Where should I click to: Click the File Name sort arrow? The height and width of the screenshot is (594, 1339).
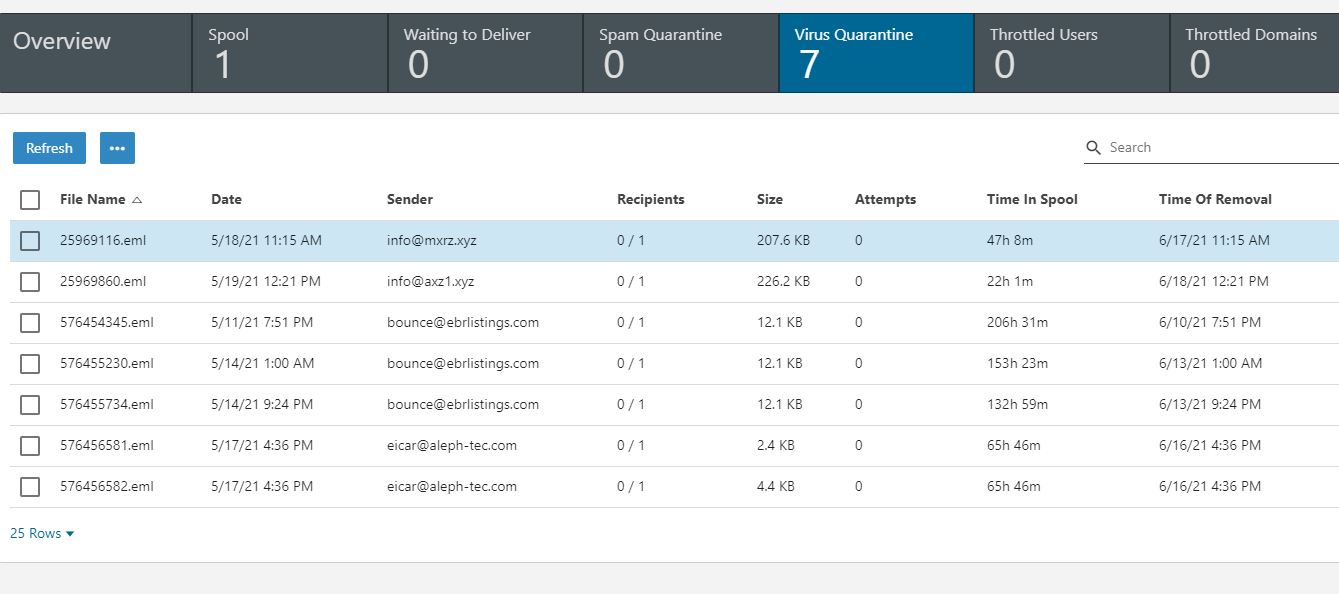(137, 200)
